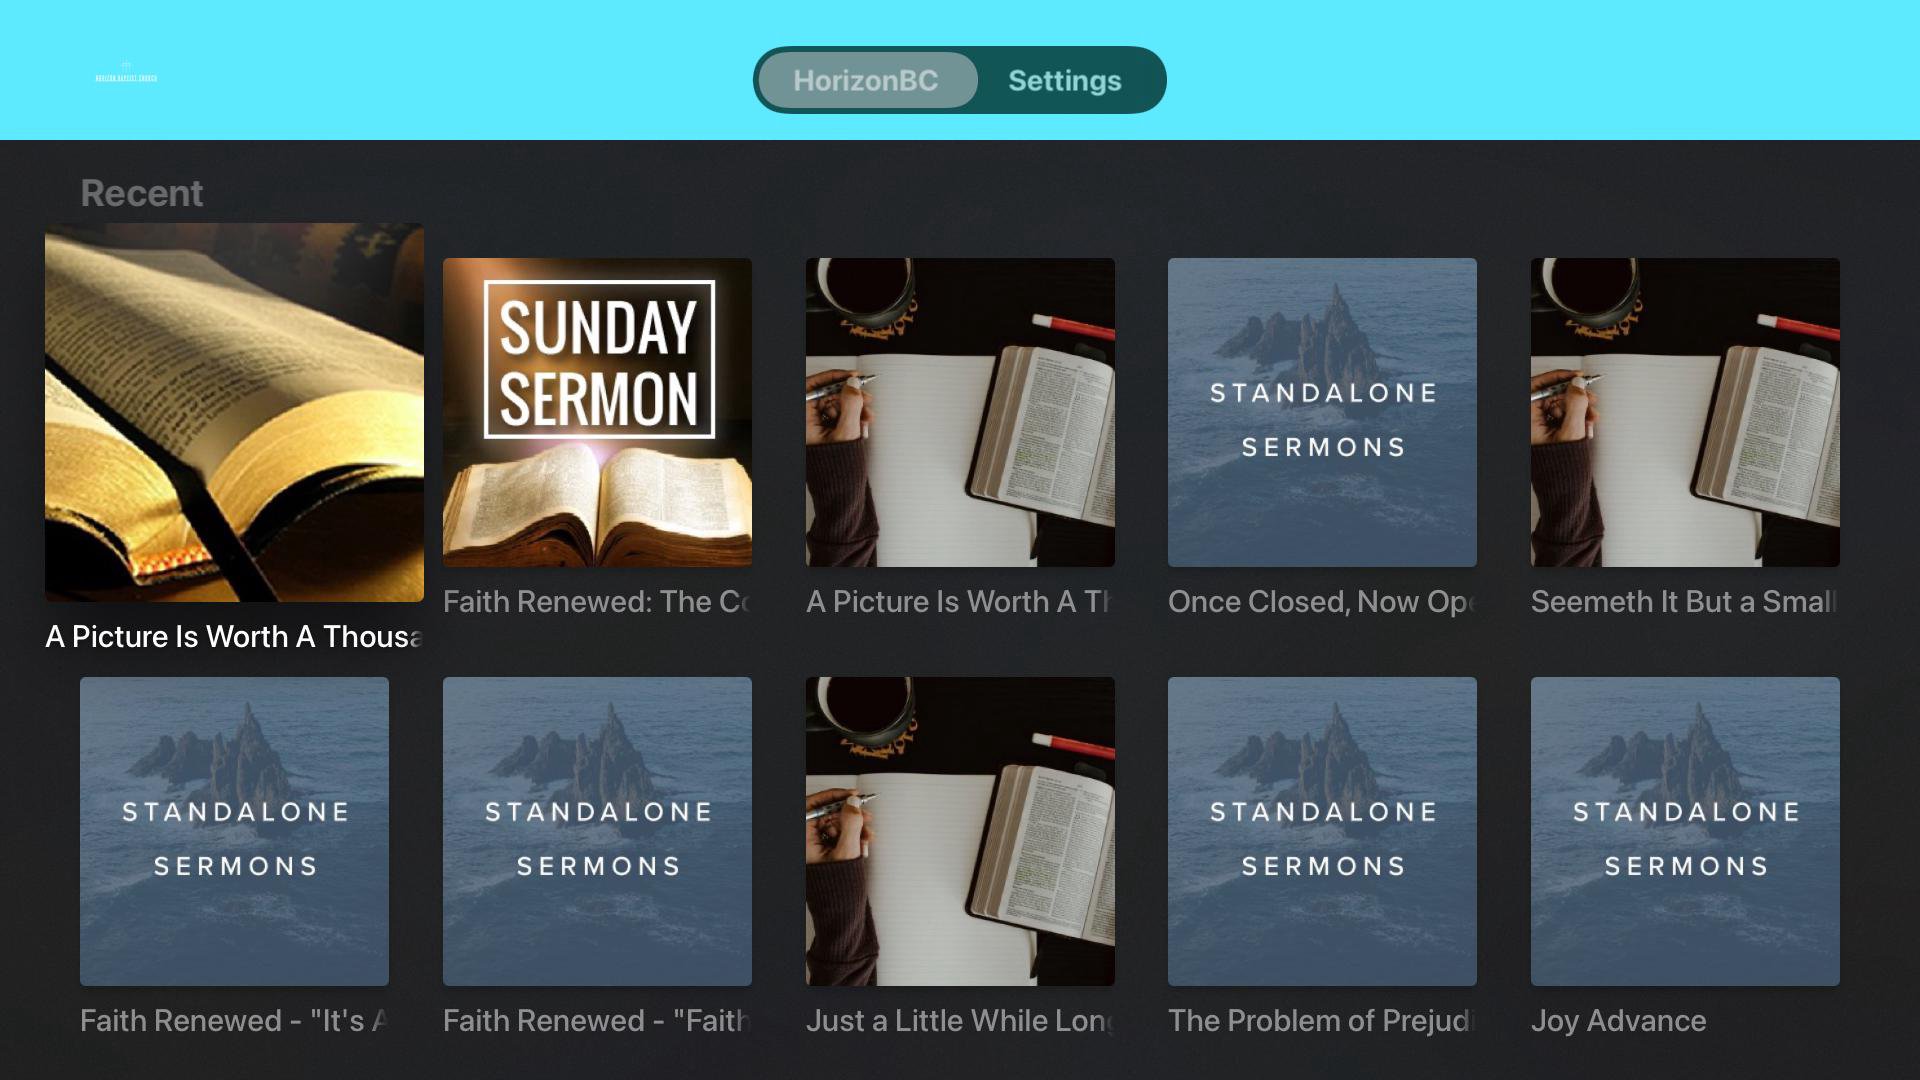Open the Sunday Sermon thumbnail

[x=597, y=412]
